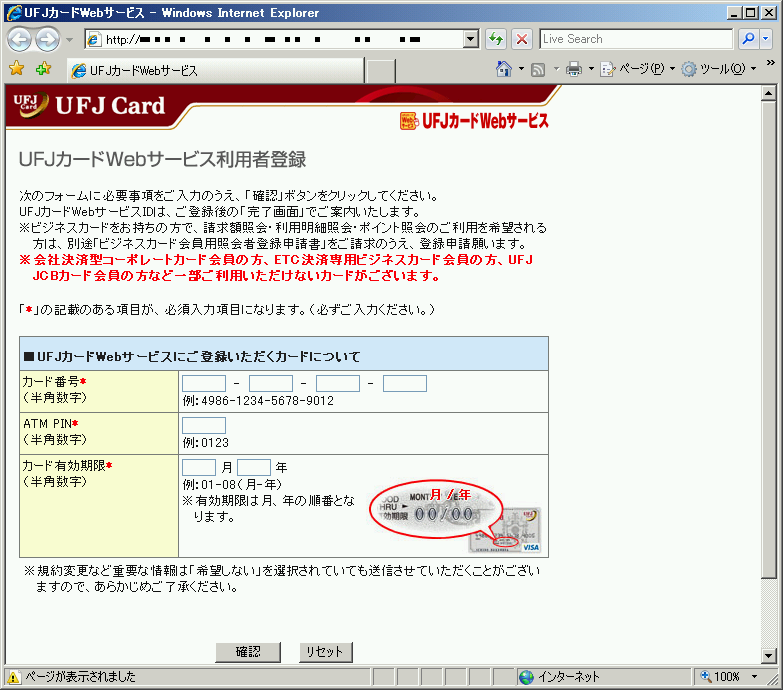This screenshot has width=783, height=690.
Task: Open the zoom level dropdown arrow
Action: tap(755, 677)
